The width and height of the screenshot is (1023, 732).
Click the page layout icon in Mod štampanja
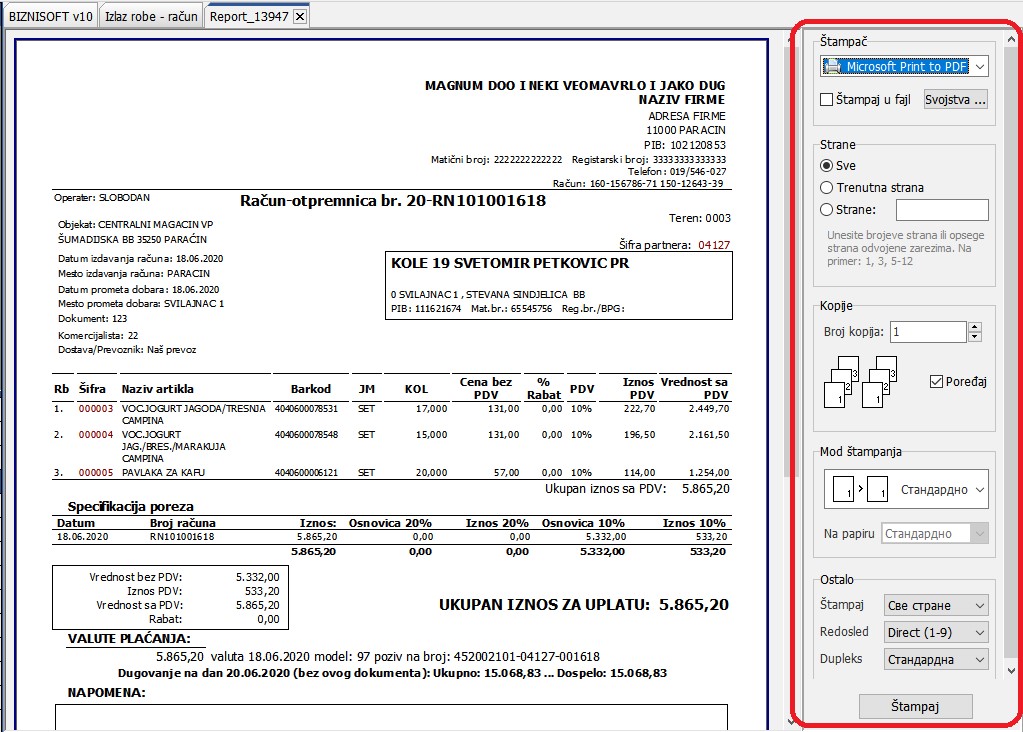point(859,489)
